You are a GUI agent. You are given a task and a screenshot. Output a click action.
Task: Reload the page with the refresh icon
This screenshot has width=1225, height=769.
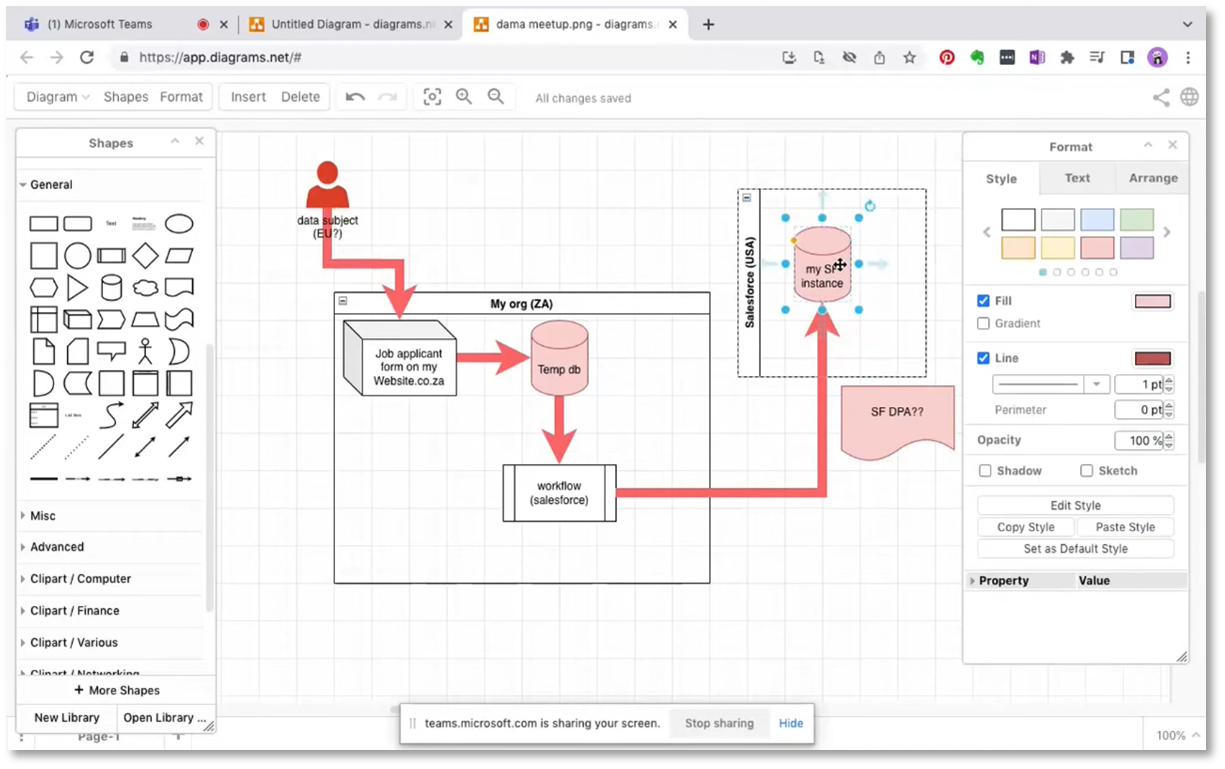(x=86, y=58)
